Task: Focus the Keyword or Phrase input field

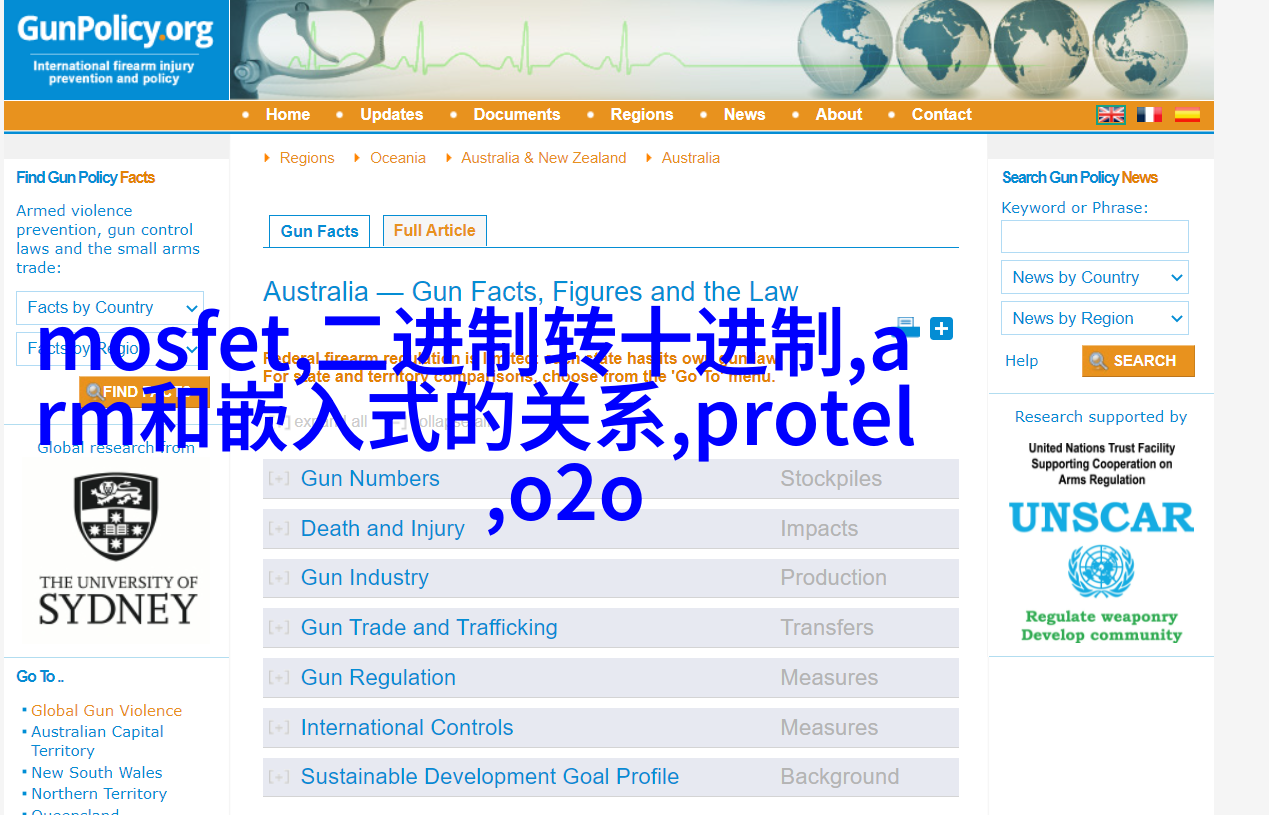Action: coord(1095,237)
